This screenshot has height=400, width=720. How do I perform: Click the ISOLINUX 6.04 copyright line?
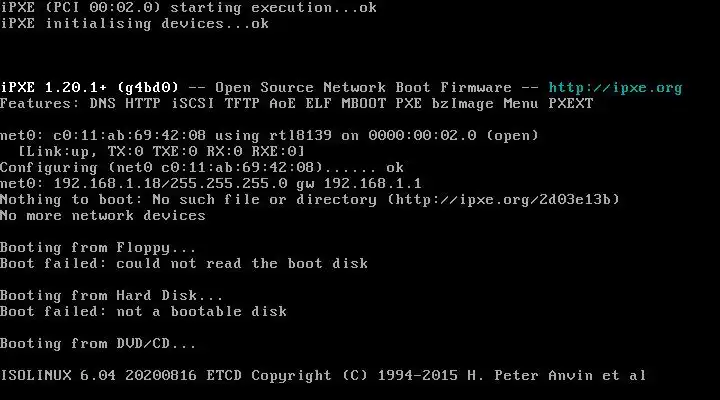[322, 375]
